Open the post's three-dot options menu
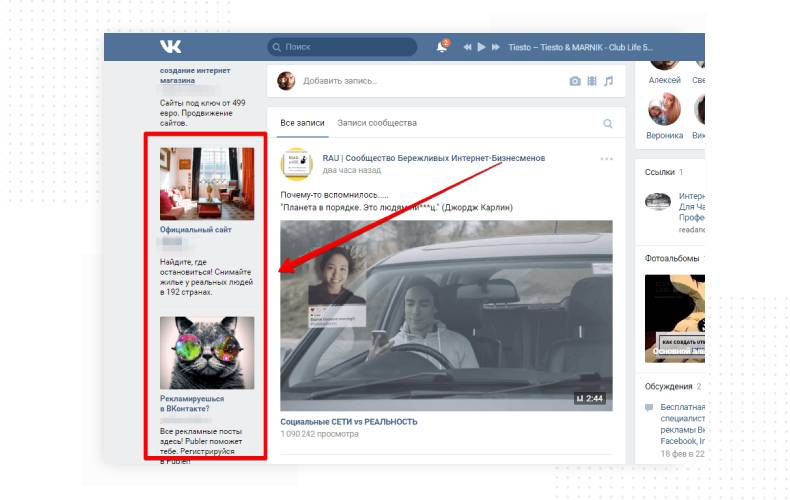Viewport: 790px width, 500px height. (607, 159)
